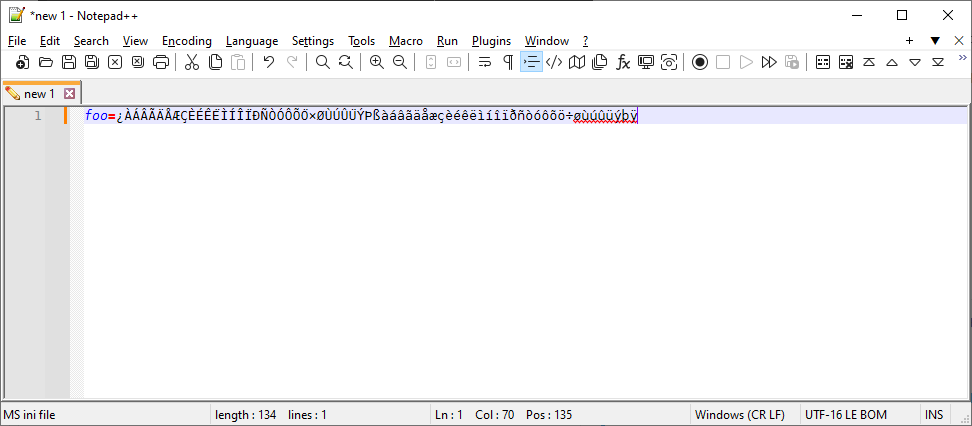
Task: Copy selection from toolbar
Action: [215, 62]
